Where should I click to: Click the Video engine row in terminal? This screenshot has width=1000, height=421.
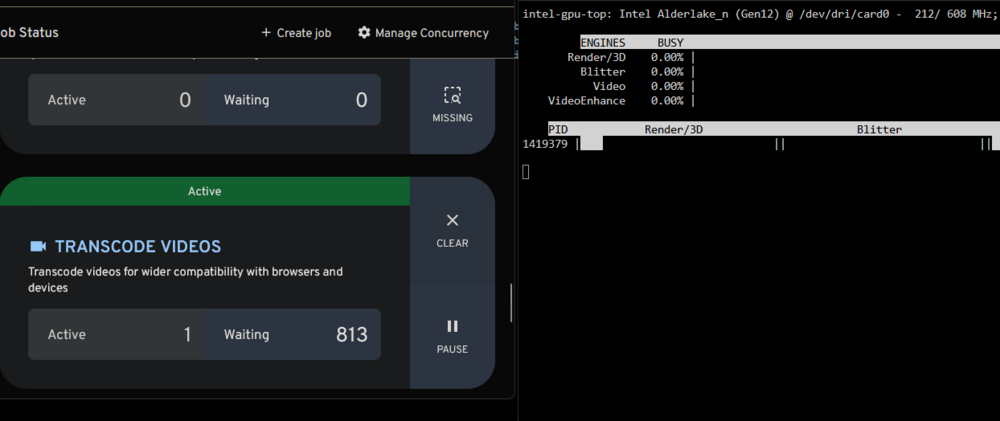[x=643, y=86]
